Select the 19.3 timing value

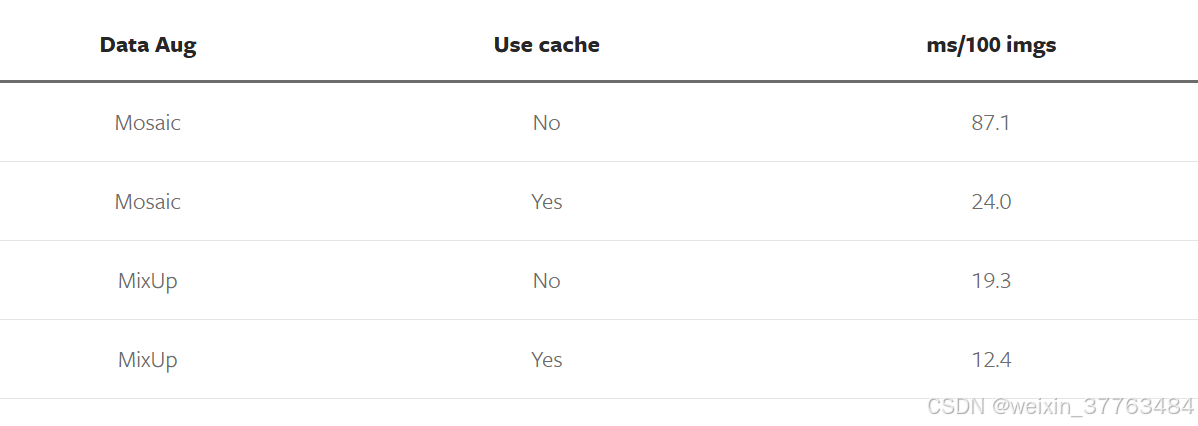coord(991,280)
